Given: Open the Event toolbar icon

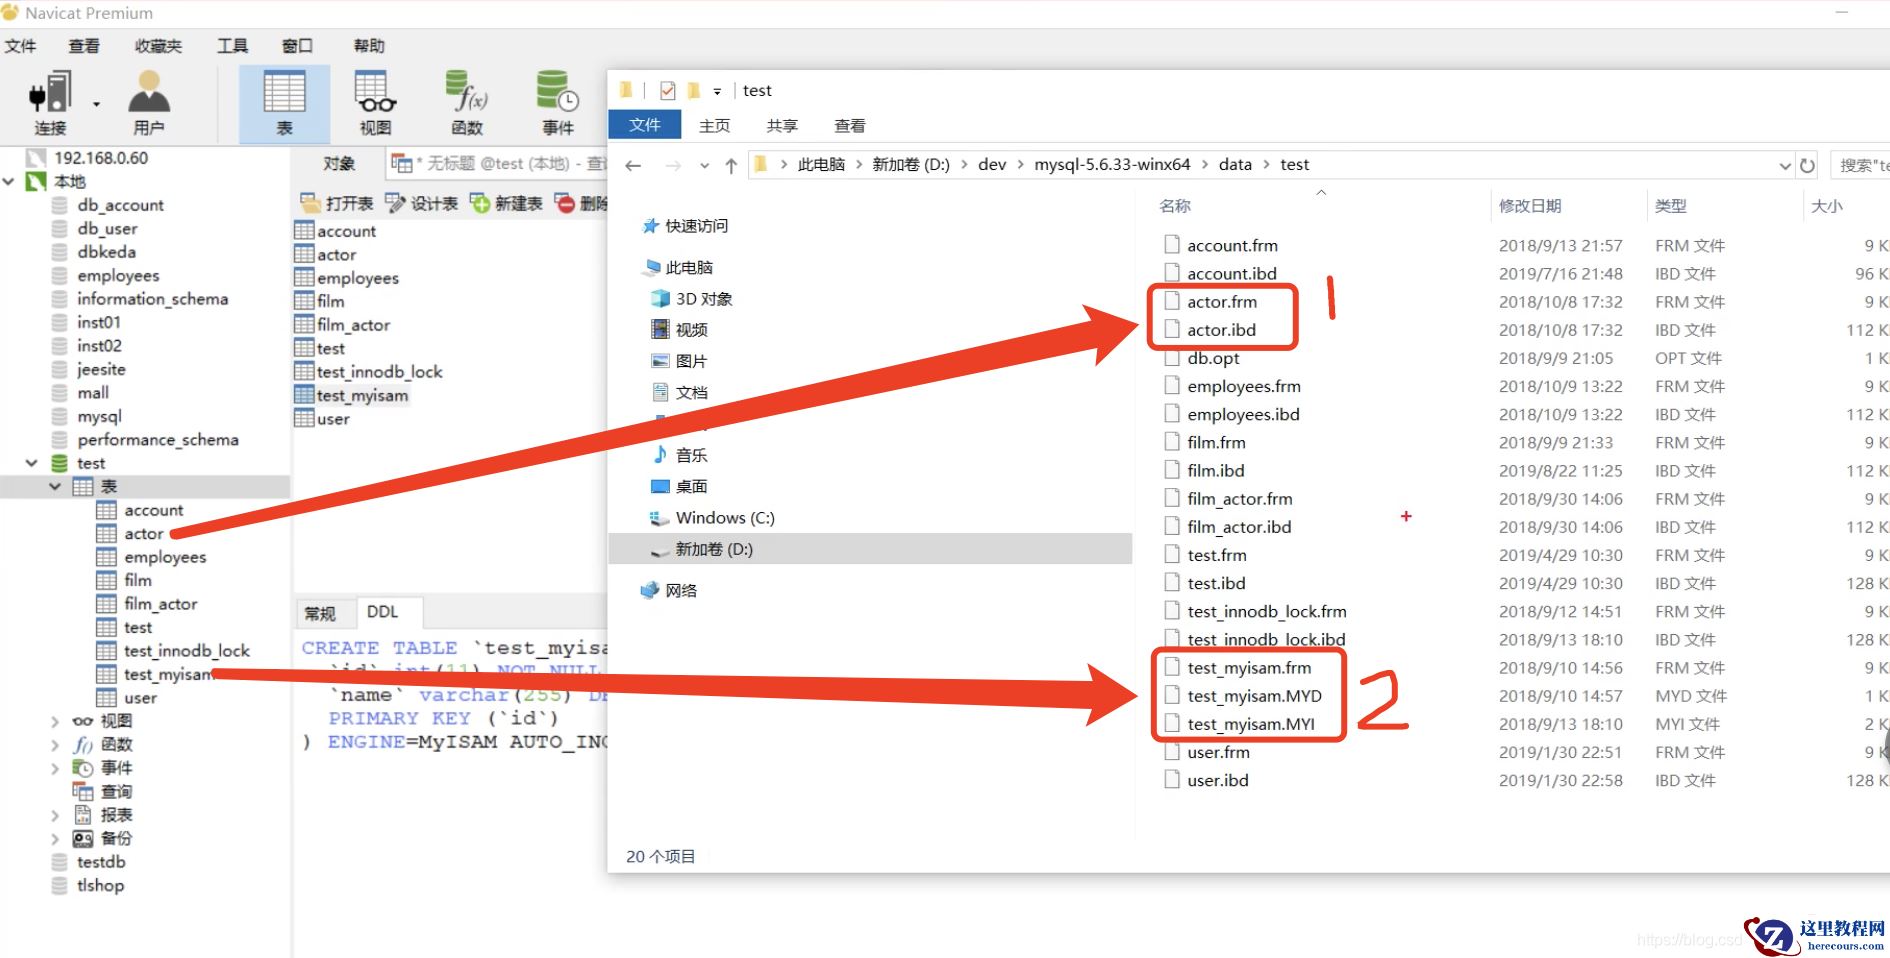Looking at the screenshot, I should click(x=558, y=93).
